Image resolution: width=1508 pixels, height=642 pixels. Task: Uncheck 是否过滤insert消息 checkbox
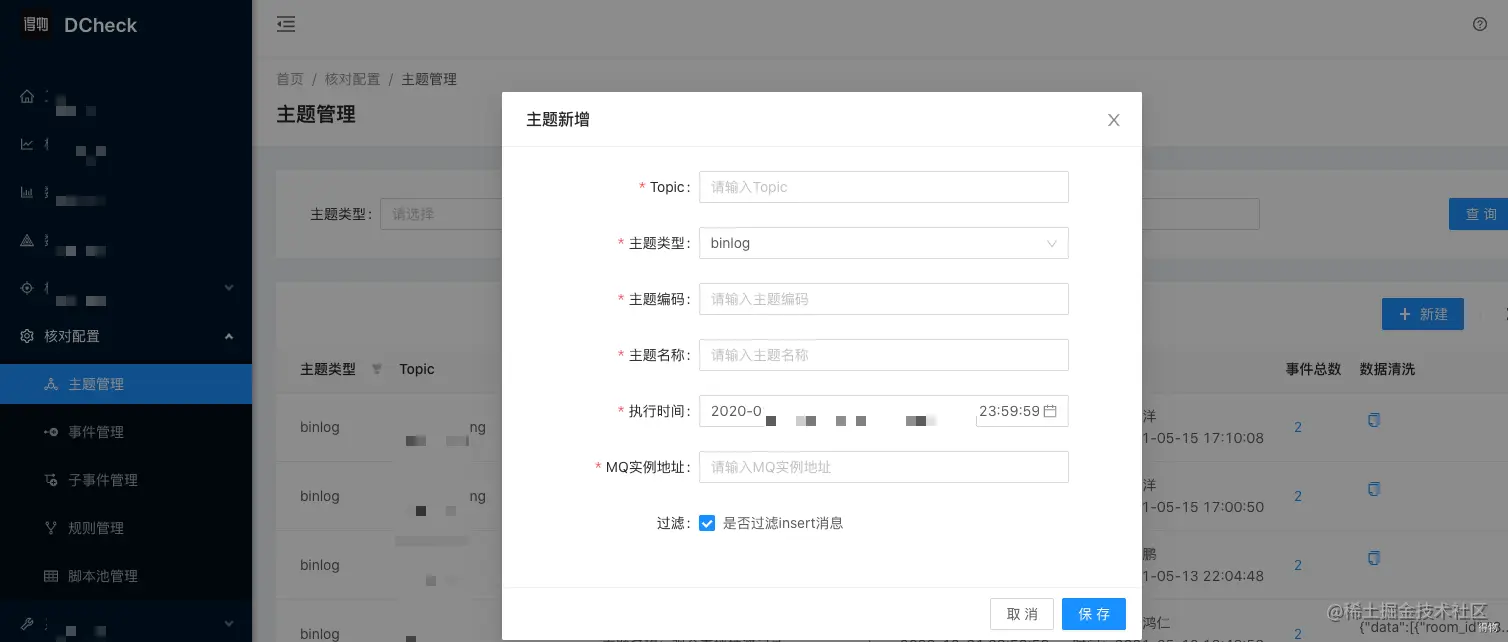[x=707, y=523]
